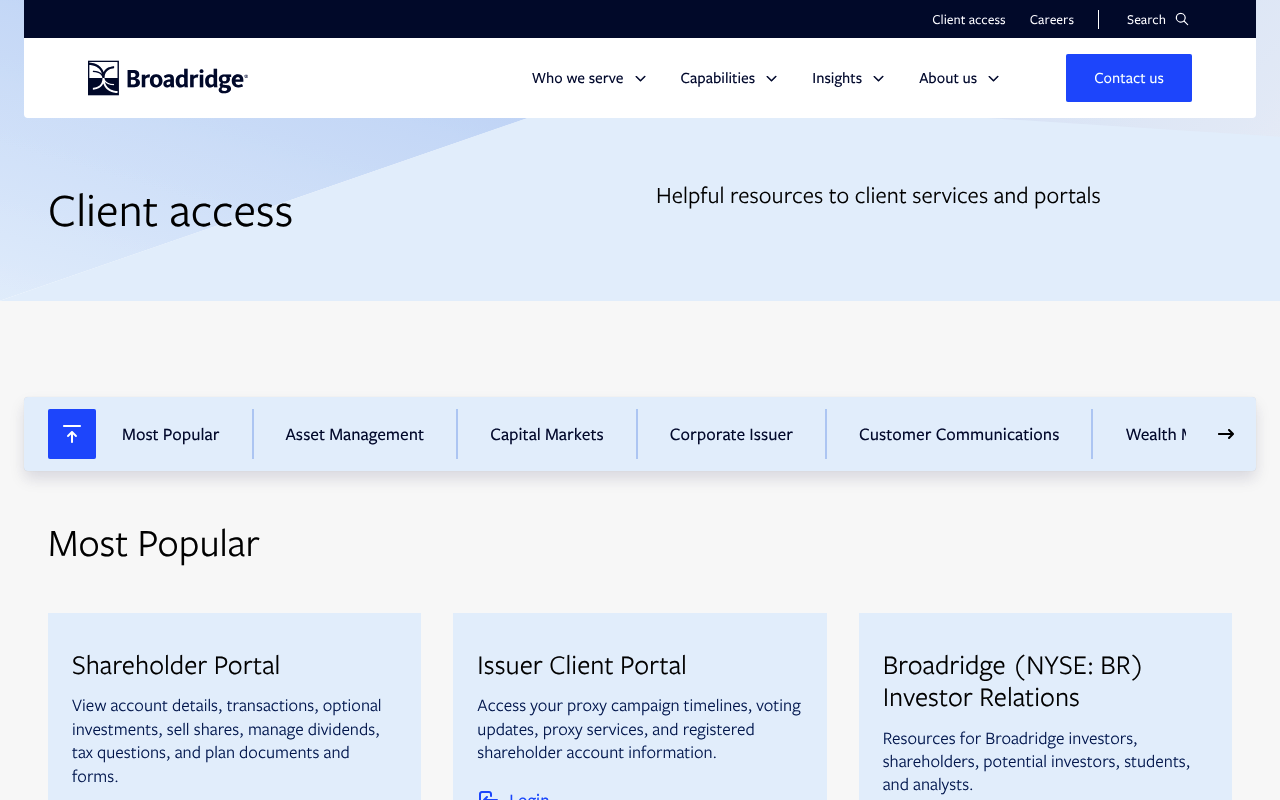
Task: Expand the Who we serve menu
Action: click(589, 78)
